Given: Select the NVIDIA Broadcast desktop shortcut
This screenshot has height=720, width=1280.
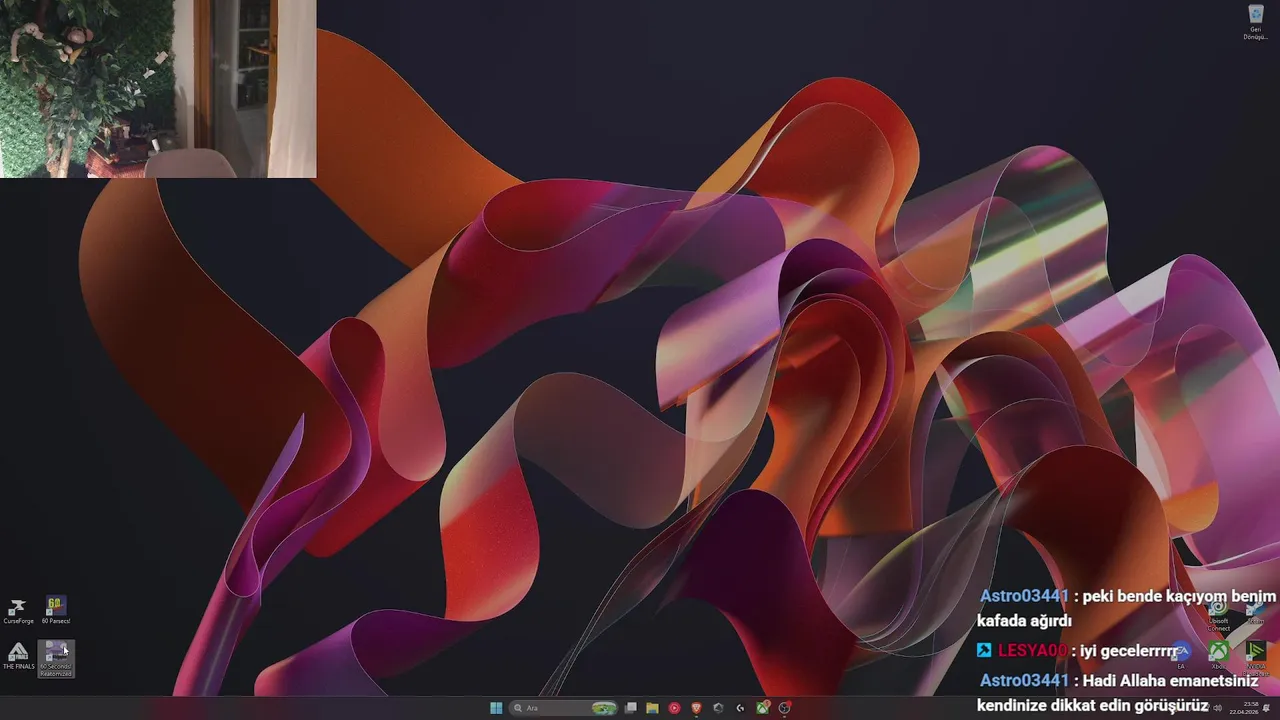Looking at the screenshot, I should tap(1255, 658).
